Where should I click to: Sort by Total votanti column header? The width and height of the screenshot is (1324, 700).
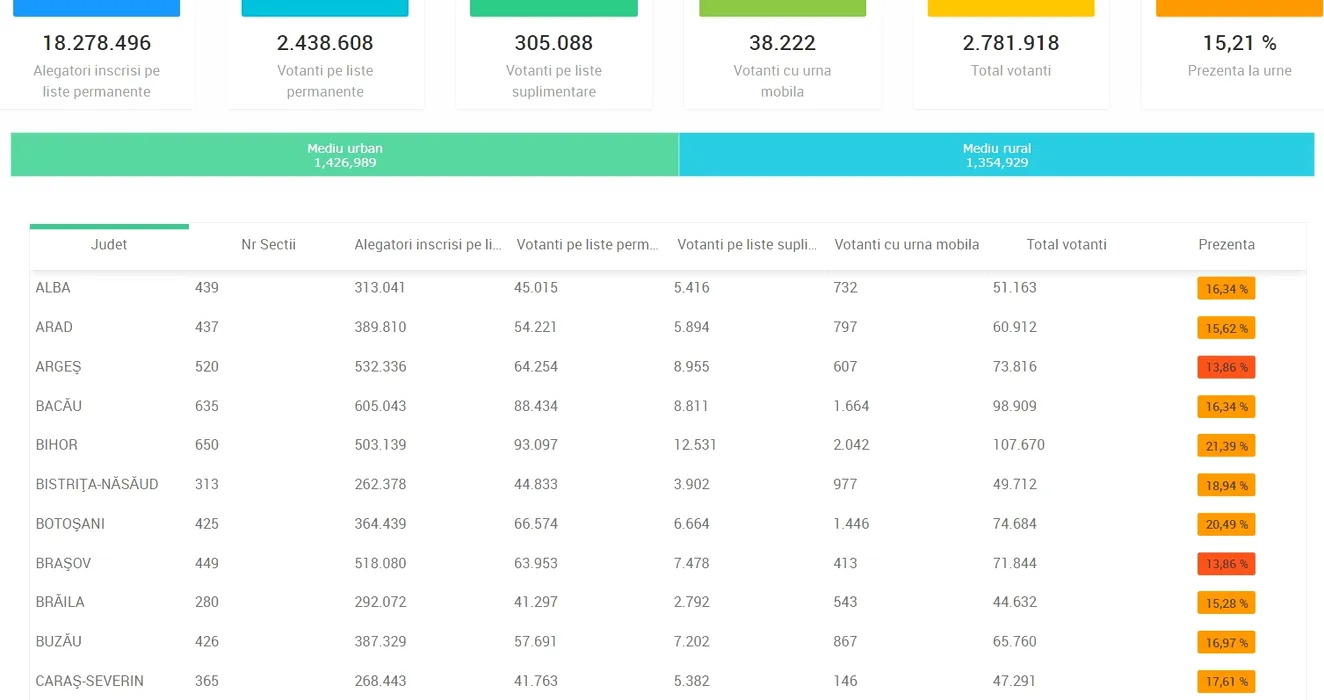coord(1066,245)
